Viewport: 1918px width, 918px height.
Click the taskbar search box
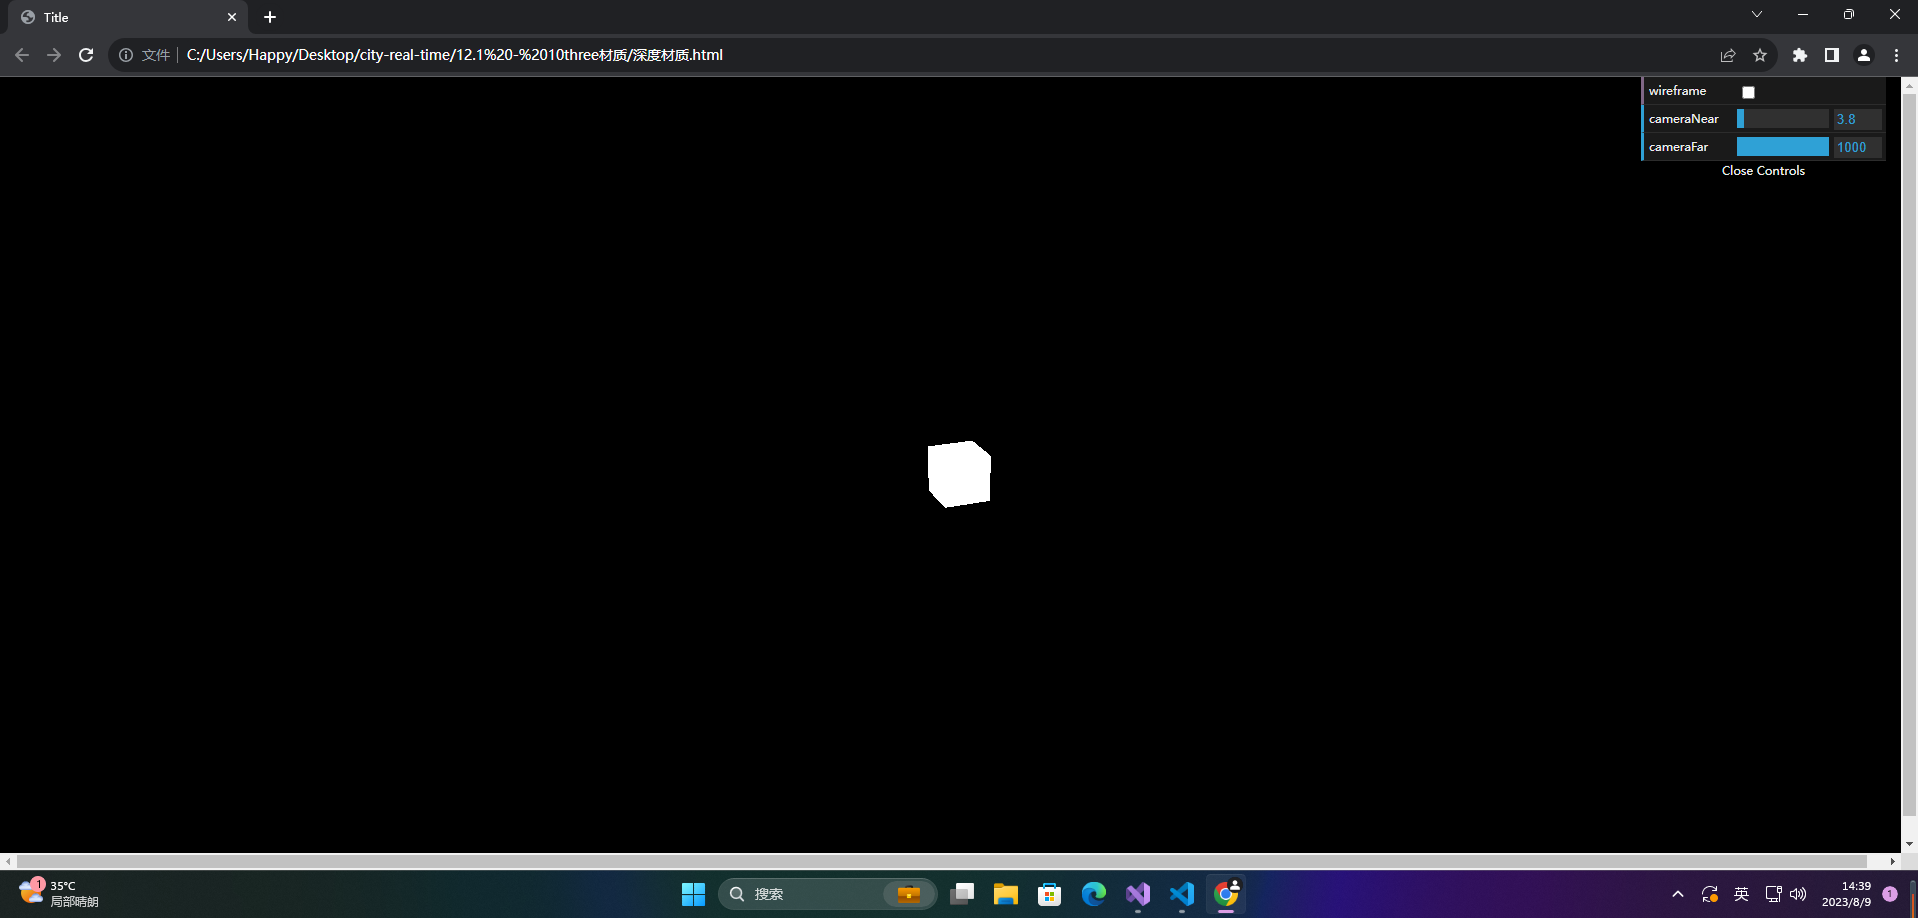[x=827, y=894]
